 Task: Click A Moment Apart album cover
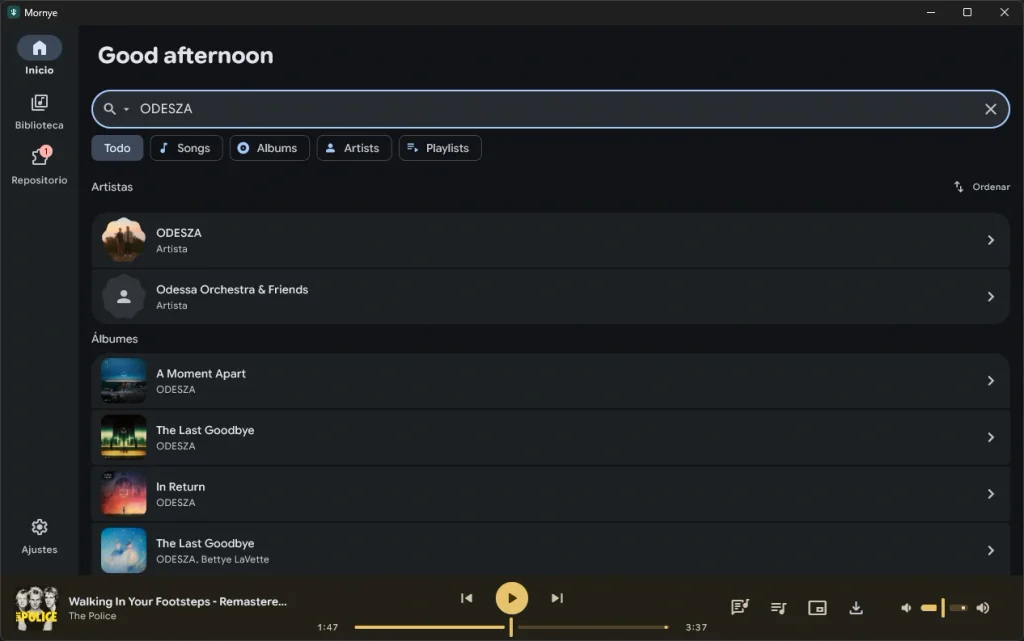click(123, 381)
